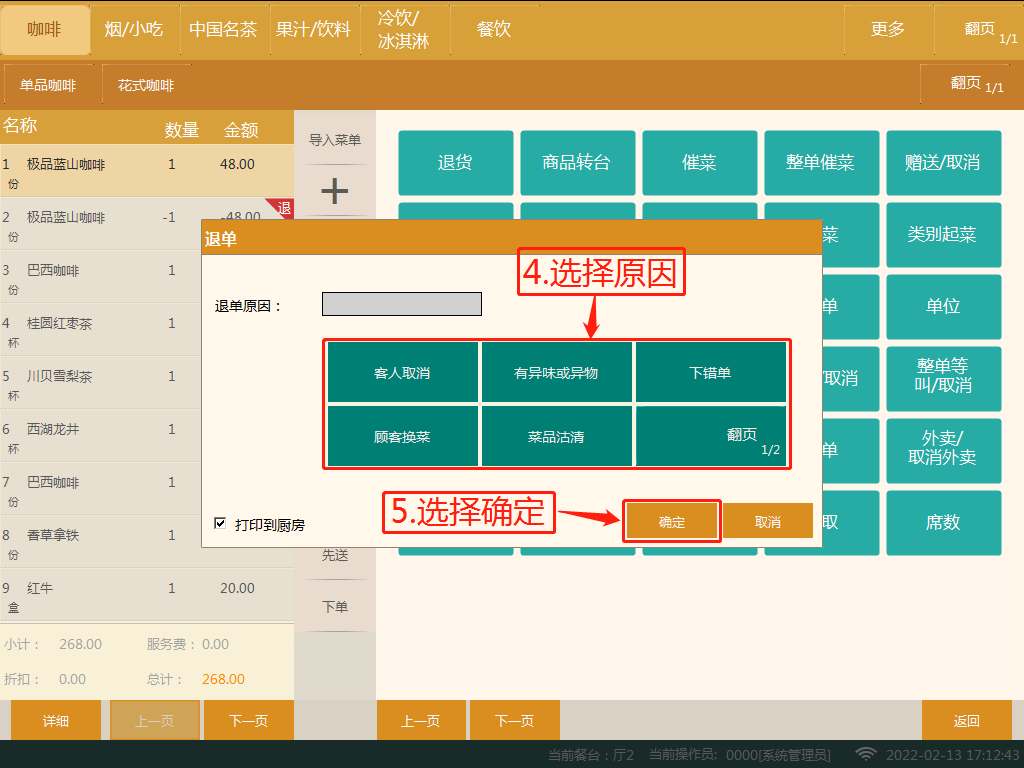Click the Wi-Fi status icon

pyautogui.click(x=865, y=754)
